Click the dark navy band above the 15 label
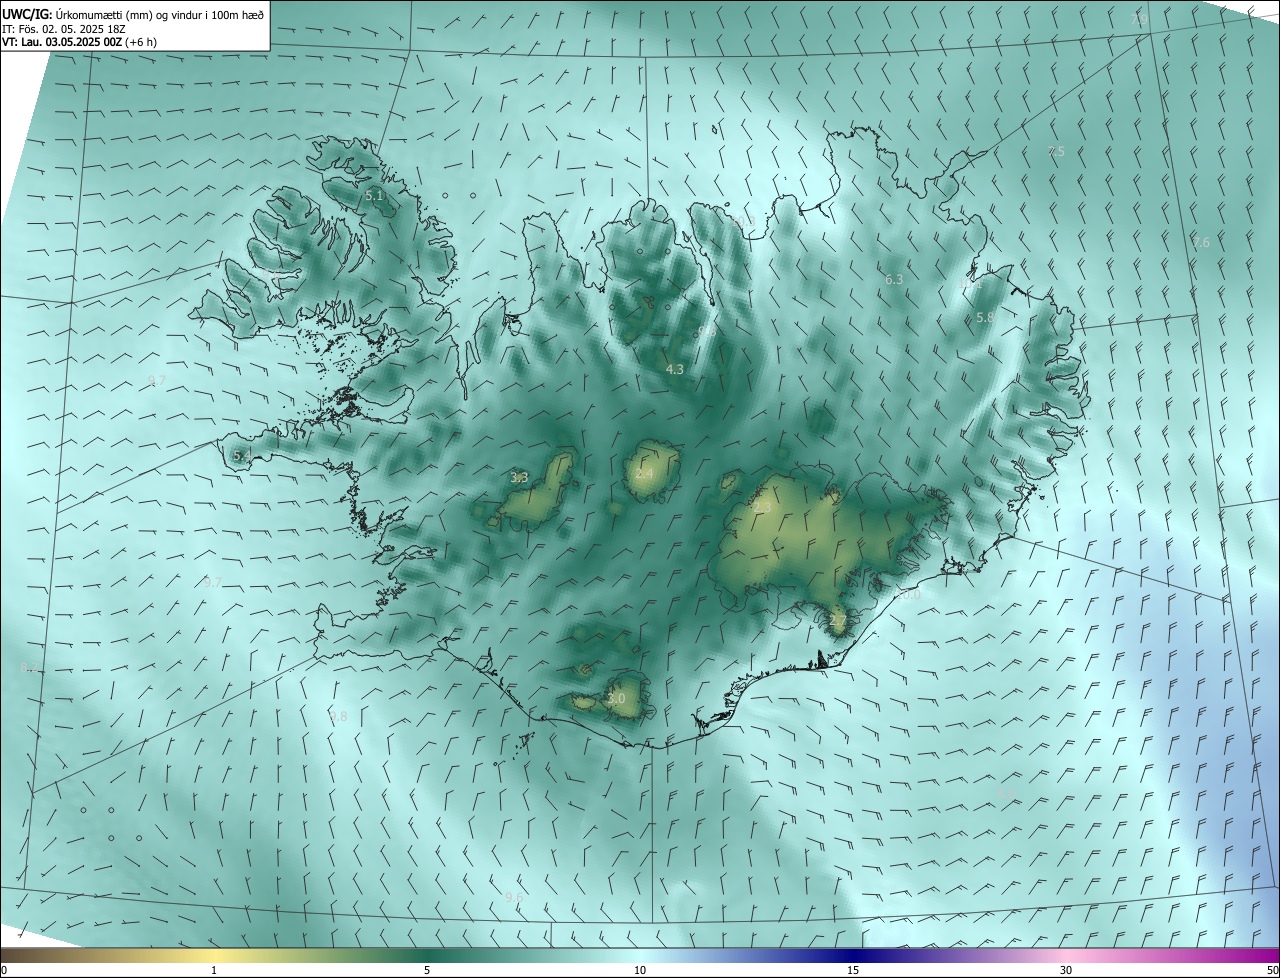1280x978 pixels. 853,955
